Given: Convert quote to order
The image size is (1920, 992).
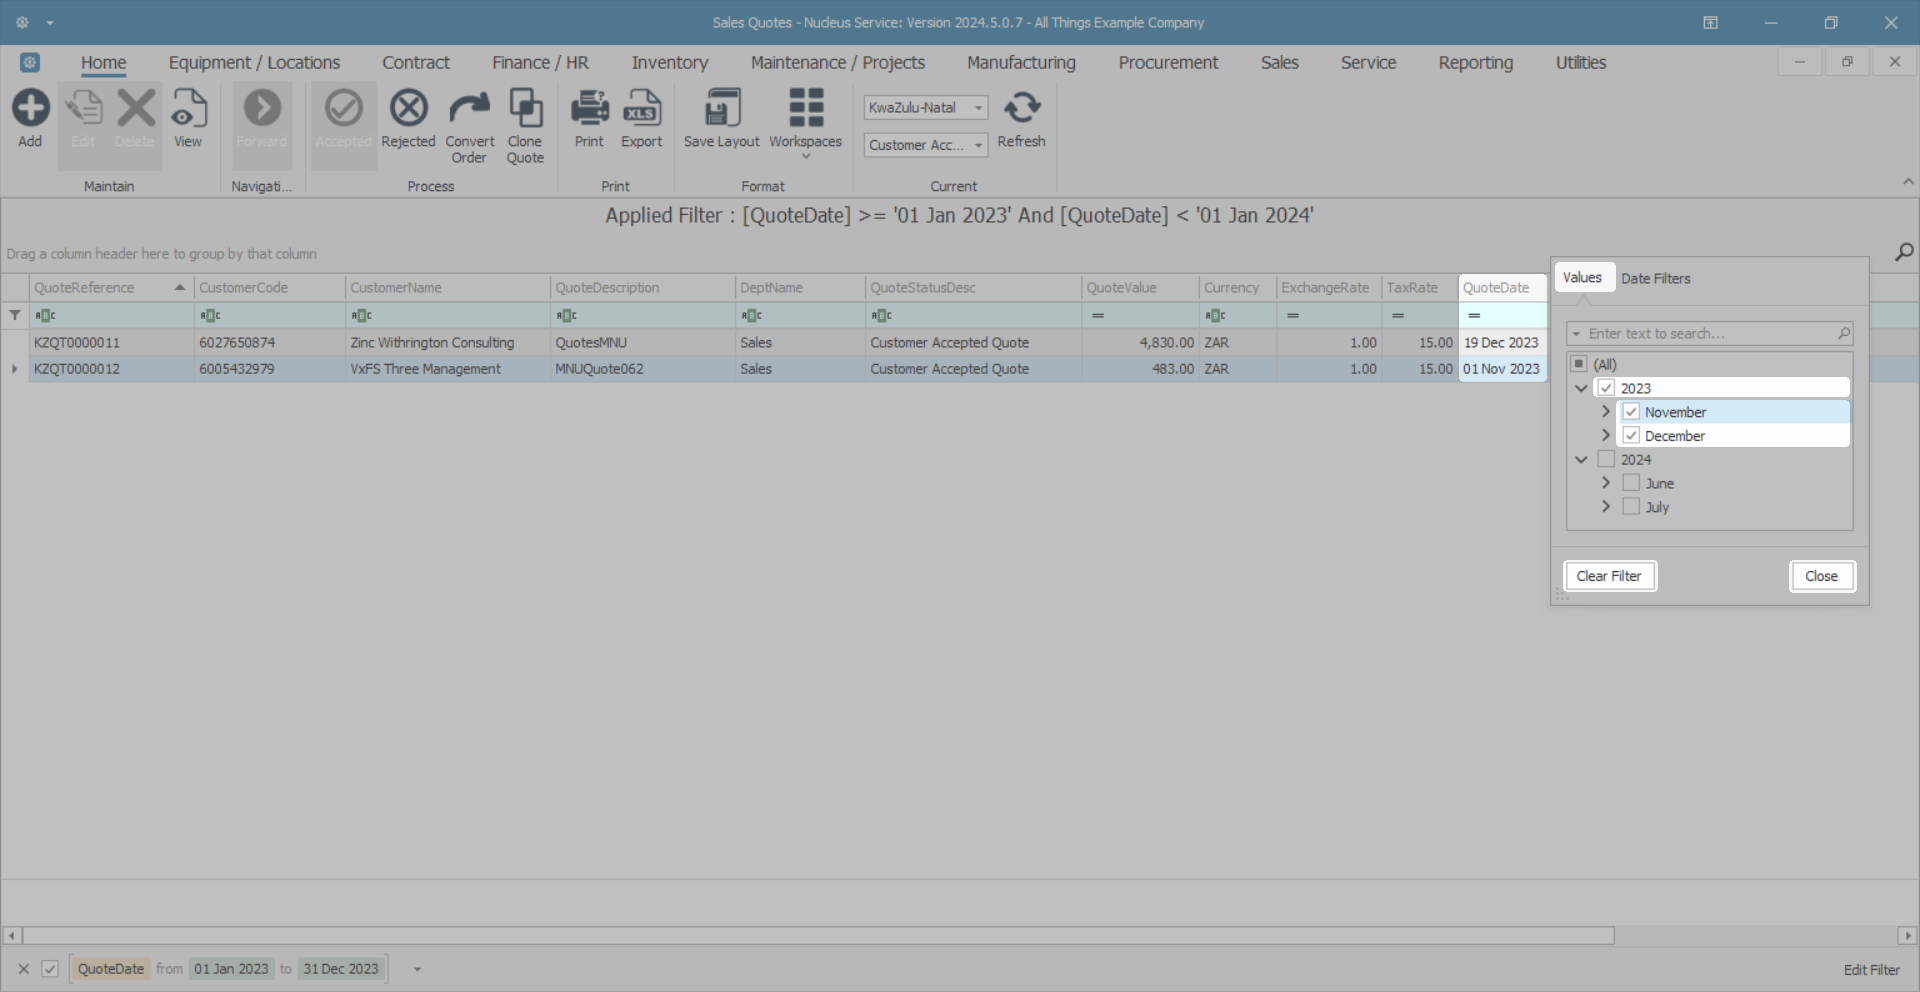Looking at the screenshot, I should (x=470, y=127).
